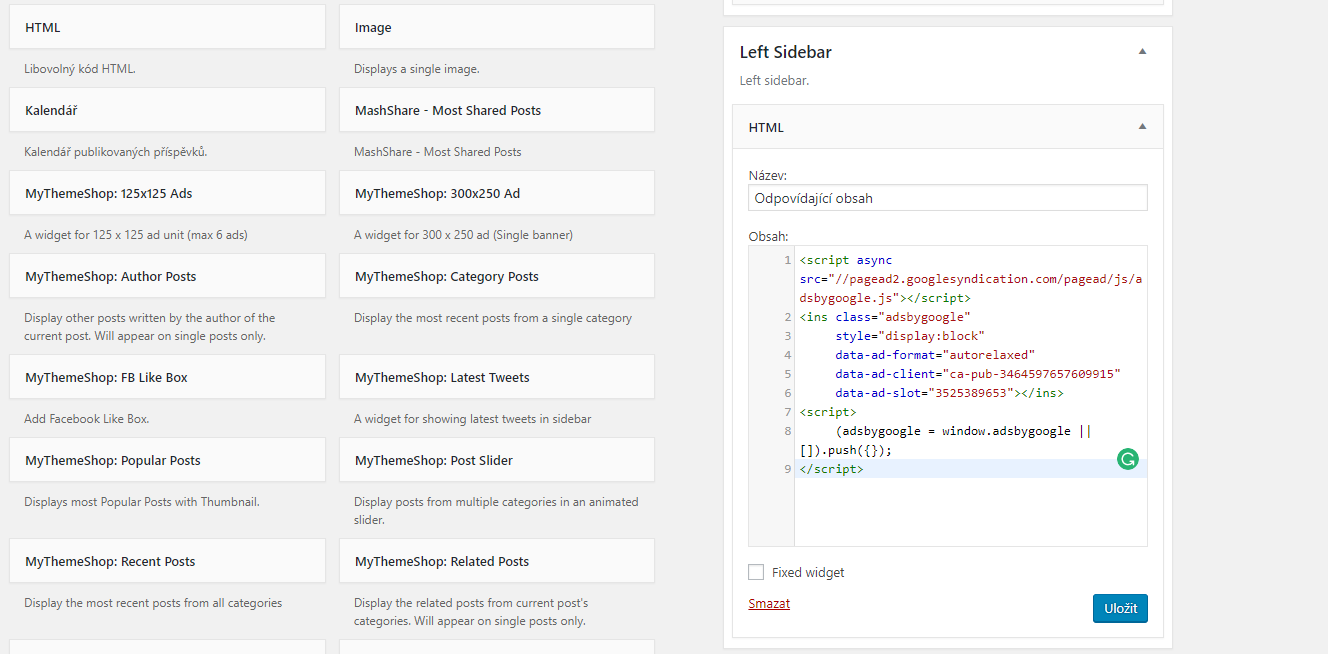Click the Uložit save button

click(1119, 608)
